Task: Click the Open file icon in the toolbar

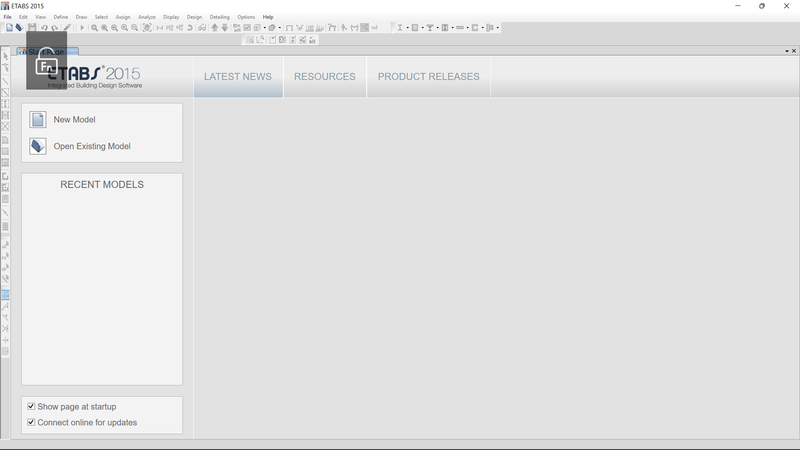Action: pos(19,28)
